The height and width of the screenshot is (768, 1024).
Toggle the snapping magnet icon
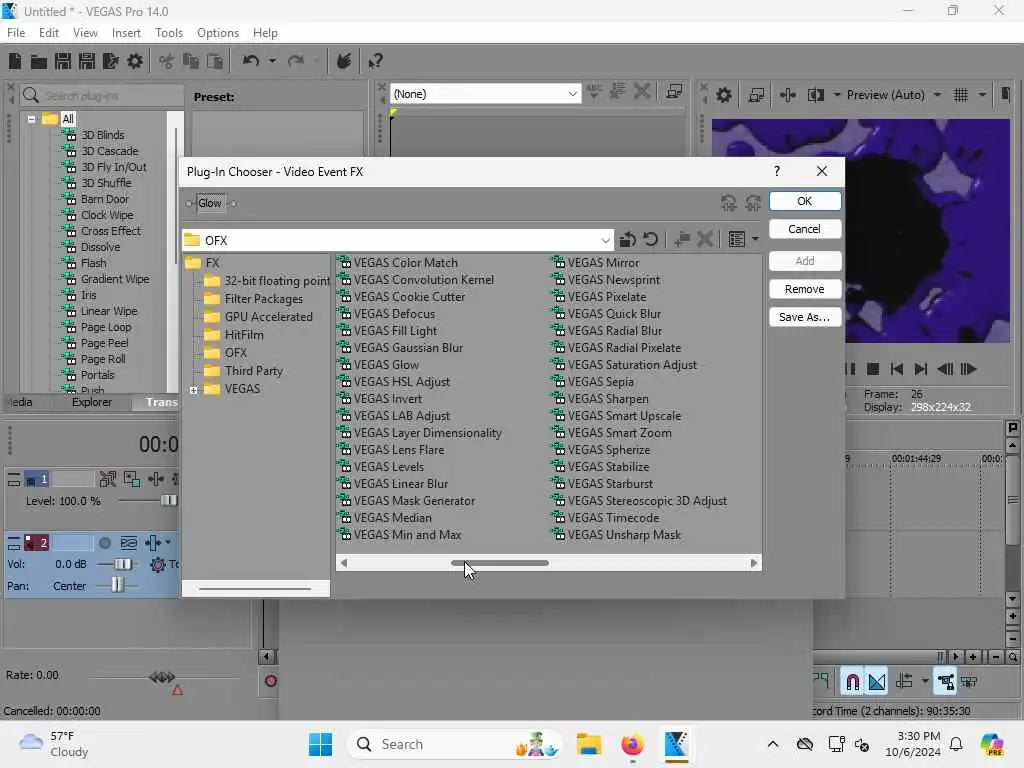coord(852,682)
